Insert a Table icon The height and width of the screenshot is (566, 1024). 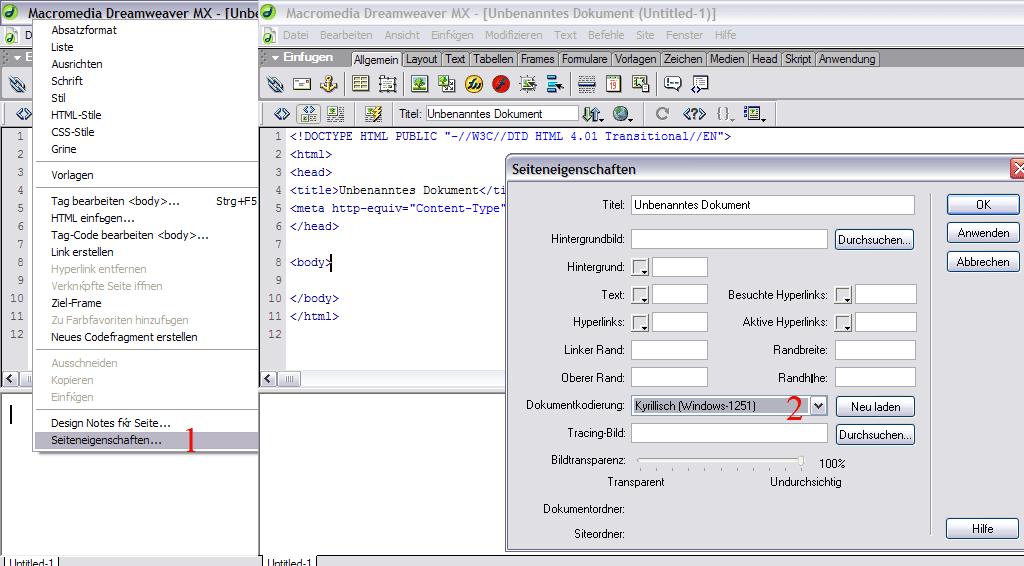tap(360, 84)
